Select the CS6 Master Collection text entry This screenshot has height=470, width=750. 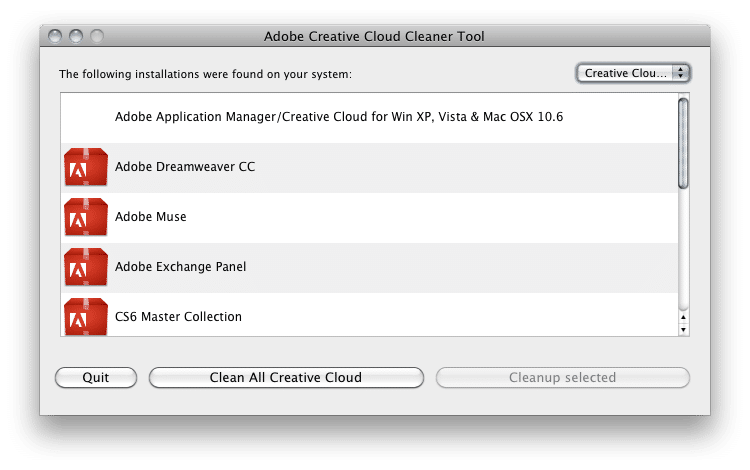click(x=178, y=317)
